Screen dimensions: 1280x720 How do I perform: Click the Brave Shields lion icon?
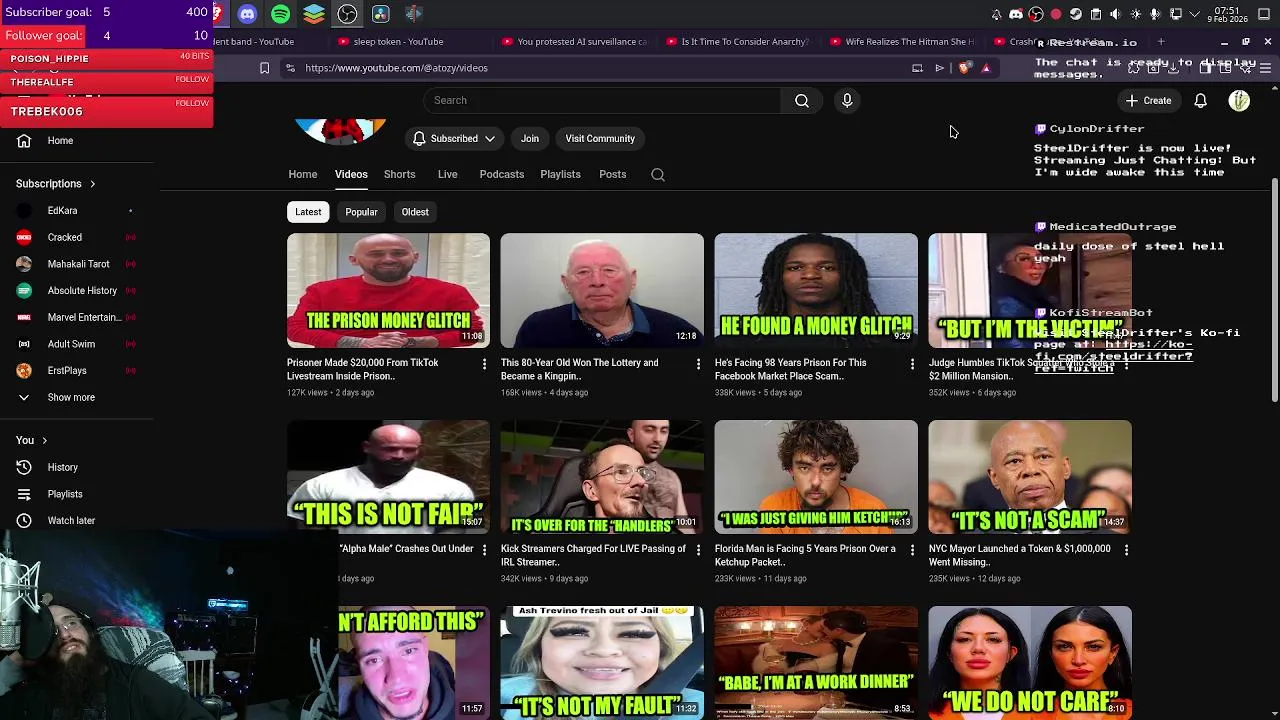tap(963, 68)
